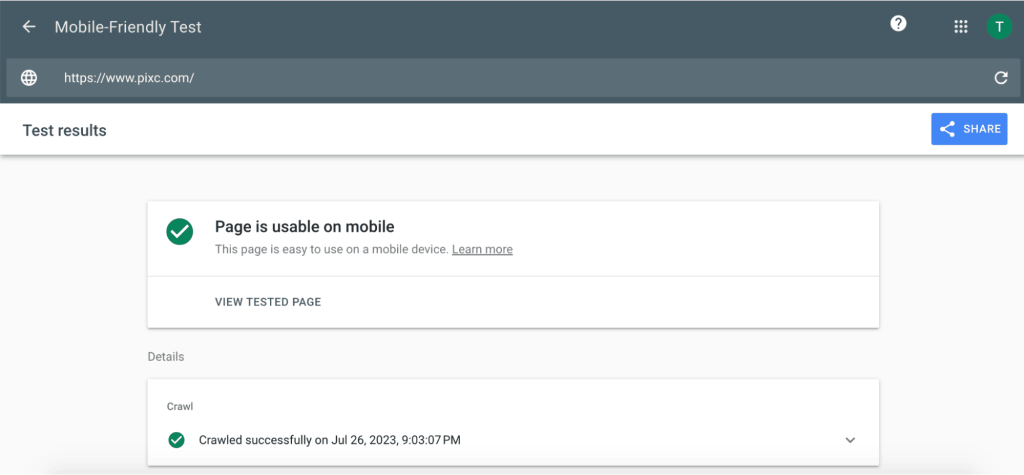Click green checkmark next to usable status
This screenshot has width=1024, height=475.
tap(180, 231)
